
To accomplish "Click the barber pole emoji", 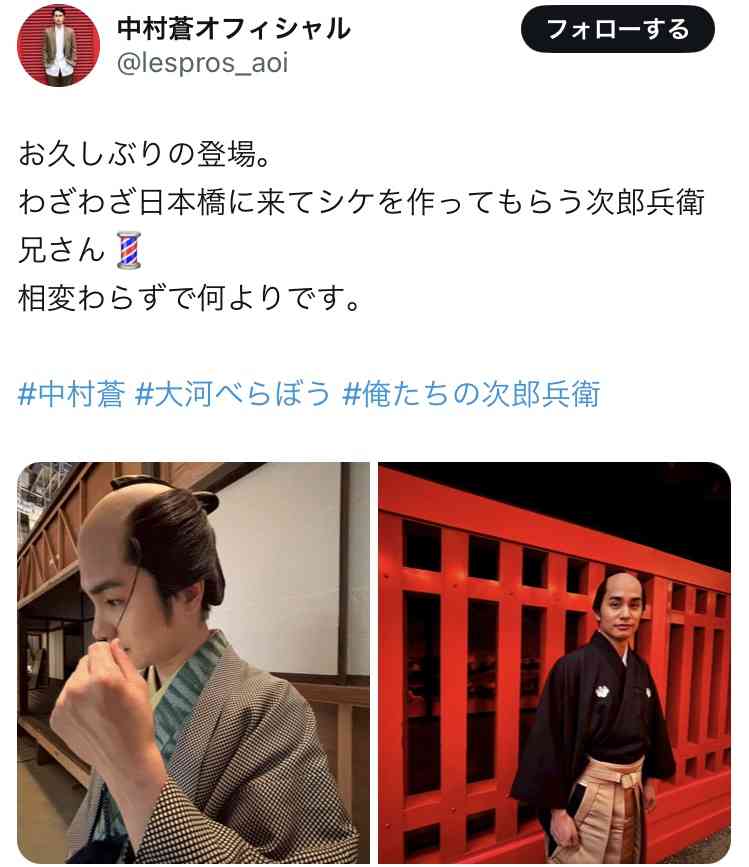I will click(x=129, y=250).
